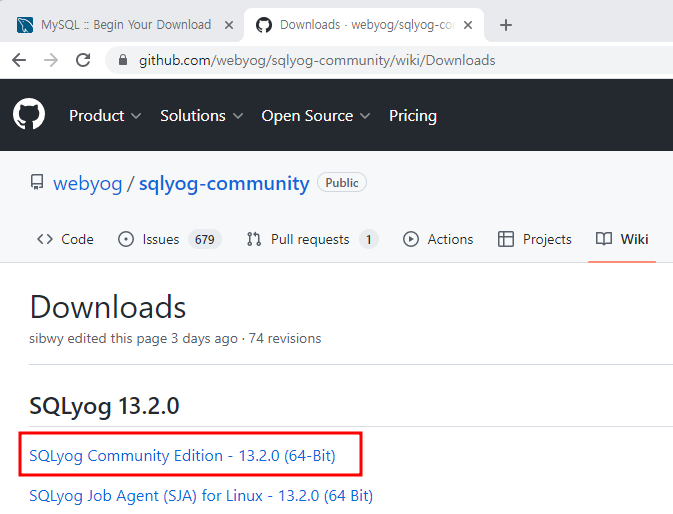Open a new browser tab with plus
Viewport: 673px width, 514px height.
[x=506, y=25]
